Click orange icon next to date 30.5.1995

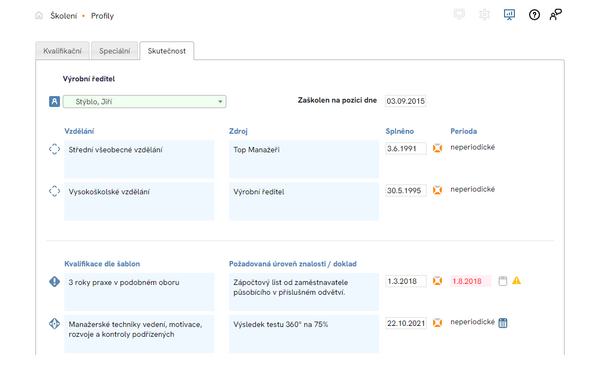(x=437, y=190)
